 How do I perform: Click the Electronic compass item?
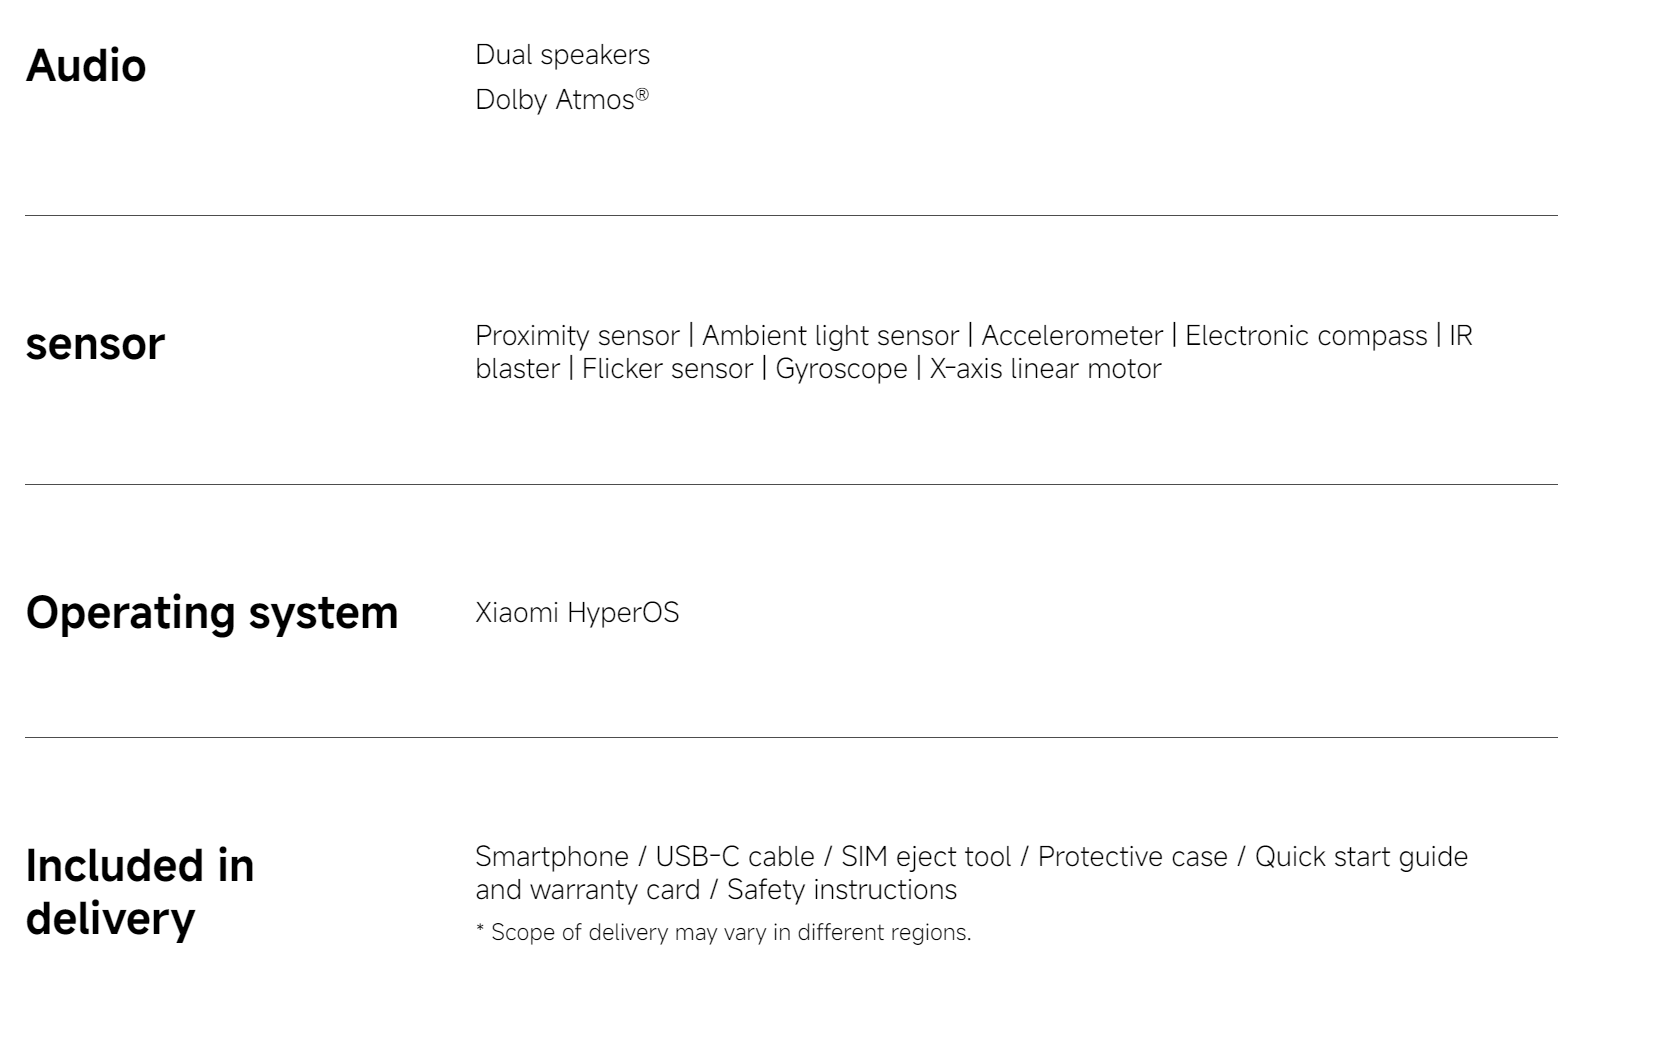pyautogui.click(x=1306, y=336)
